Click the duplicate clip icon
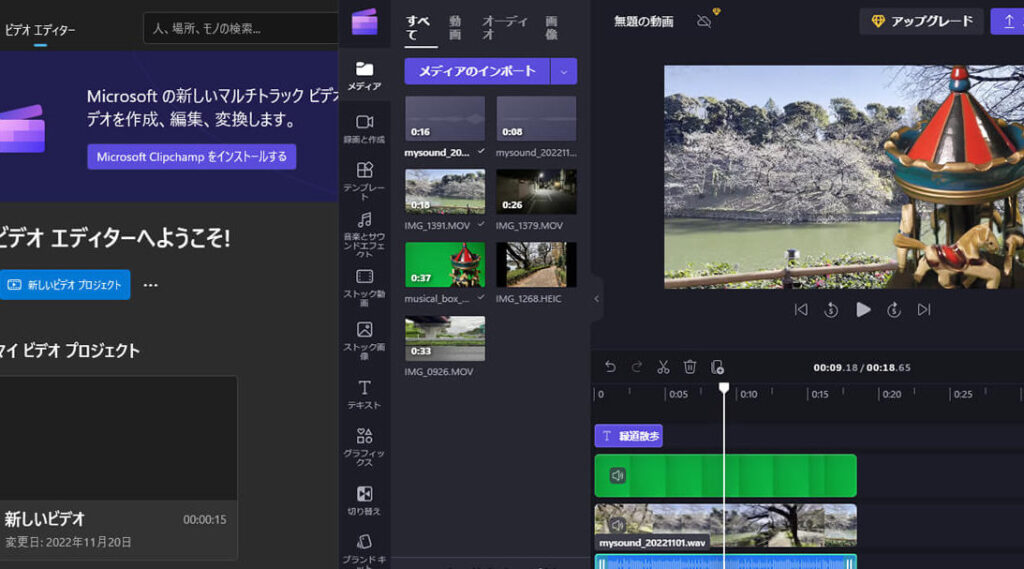 [x=717, y=367]
